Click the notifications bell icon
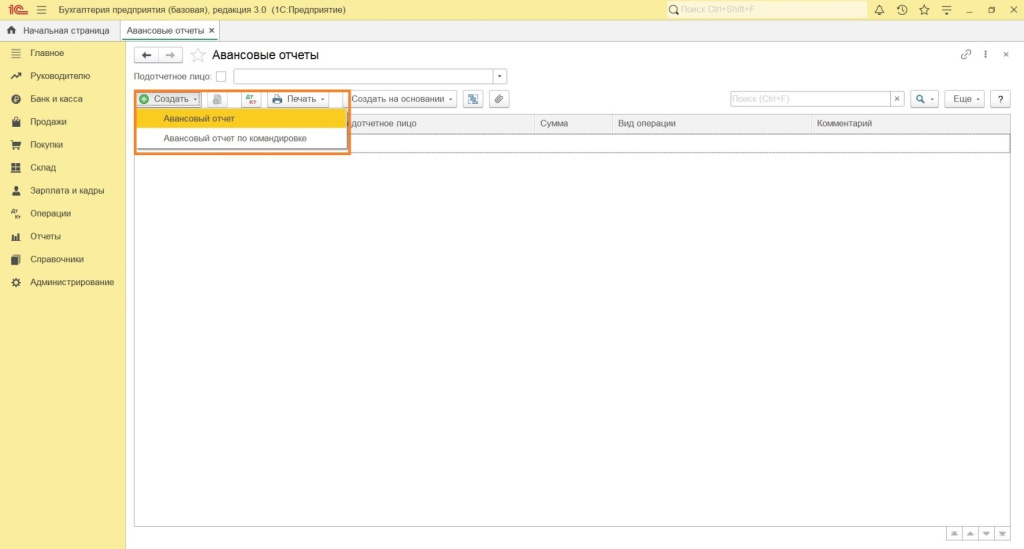1024x549 pixels. (x=879, y=10)
